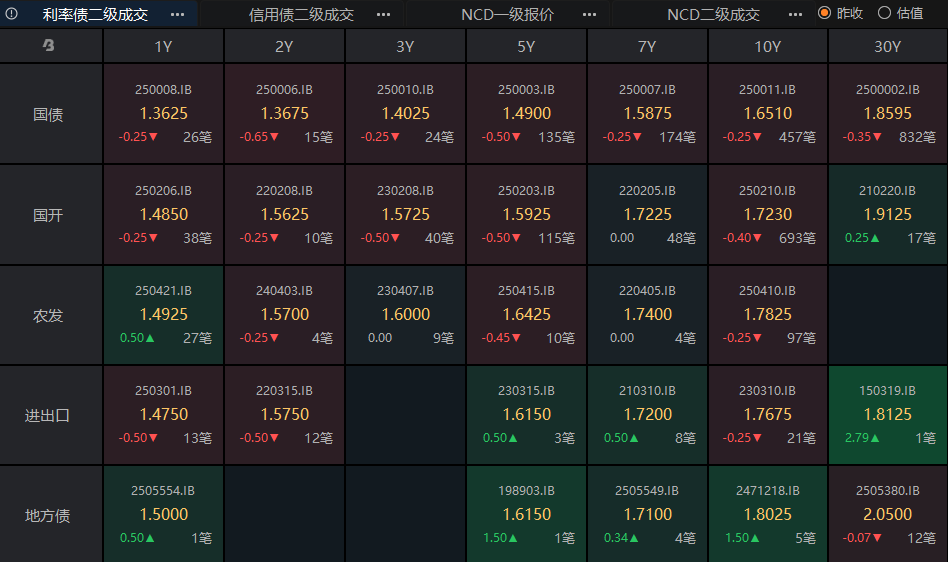Open the ellipsis menu after 利率债二级成交
The width and height of the screenshot is (948, 562).
pos(177,15)
